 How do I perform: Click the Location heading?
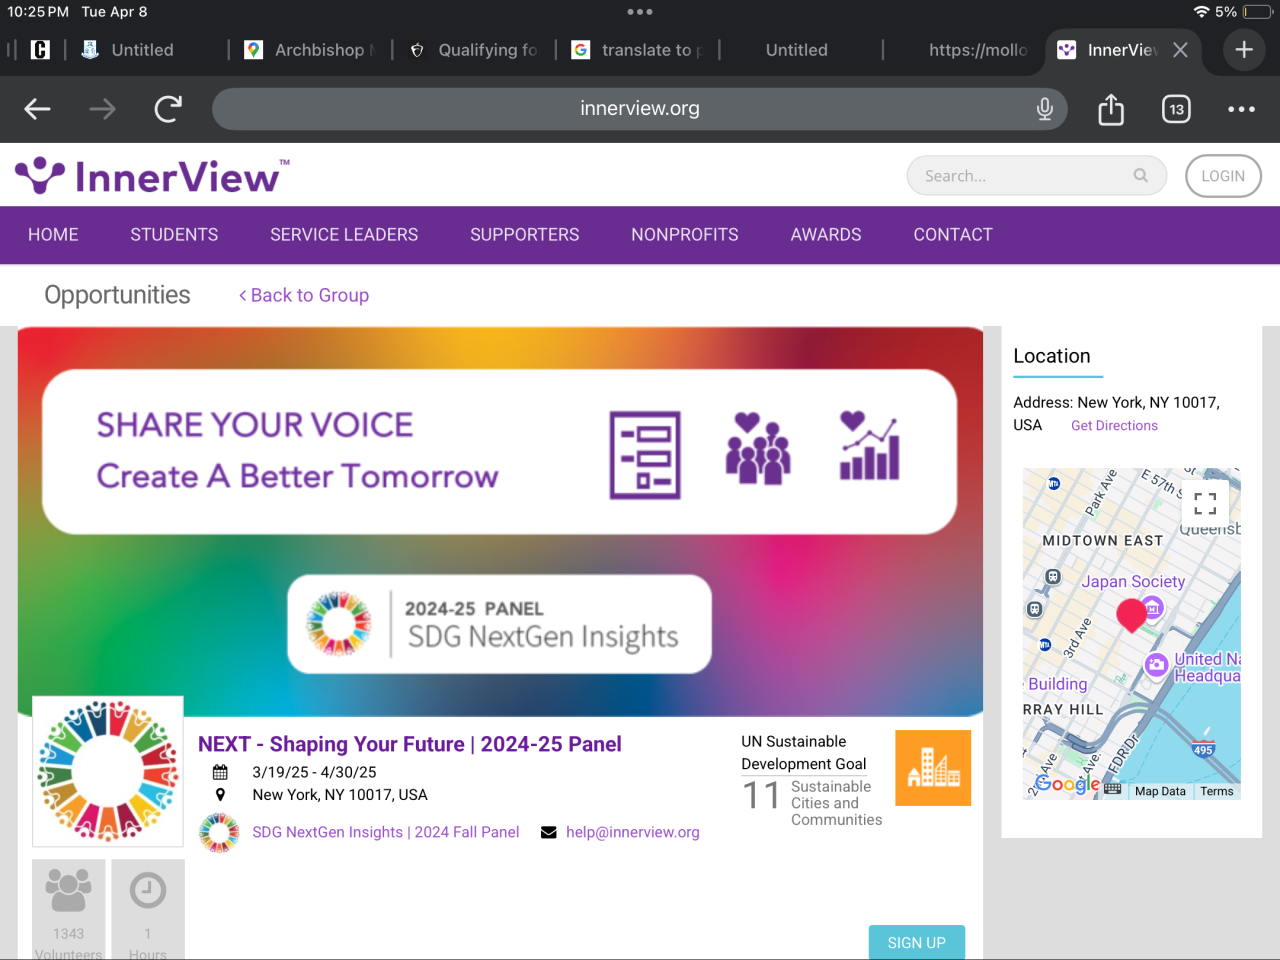click(x=1052, y=356)
